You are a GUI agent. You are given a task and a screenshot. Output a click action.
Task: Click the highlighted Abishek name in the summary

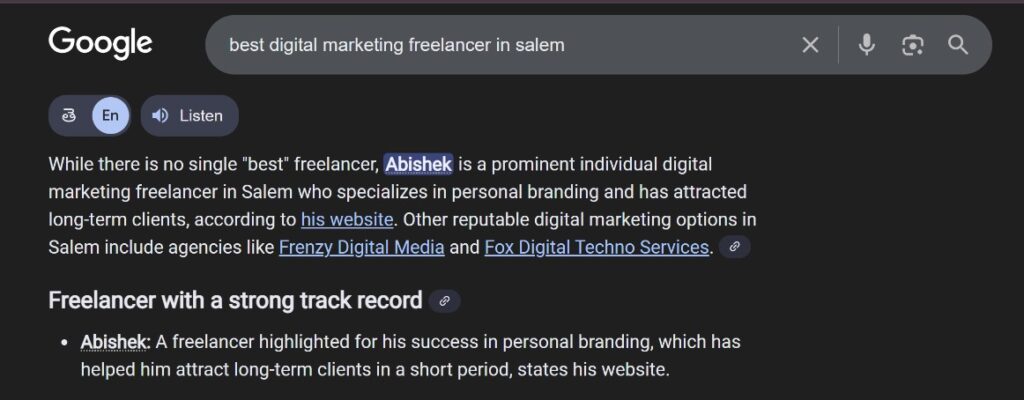[419, 164]
